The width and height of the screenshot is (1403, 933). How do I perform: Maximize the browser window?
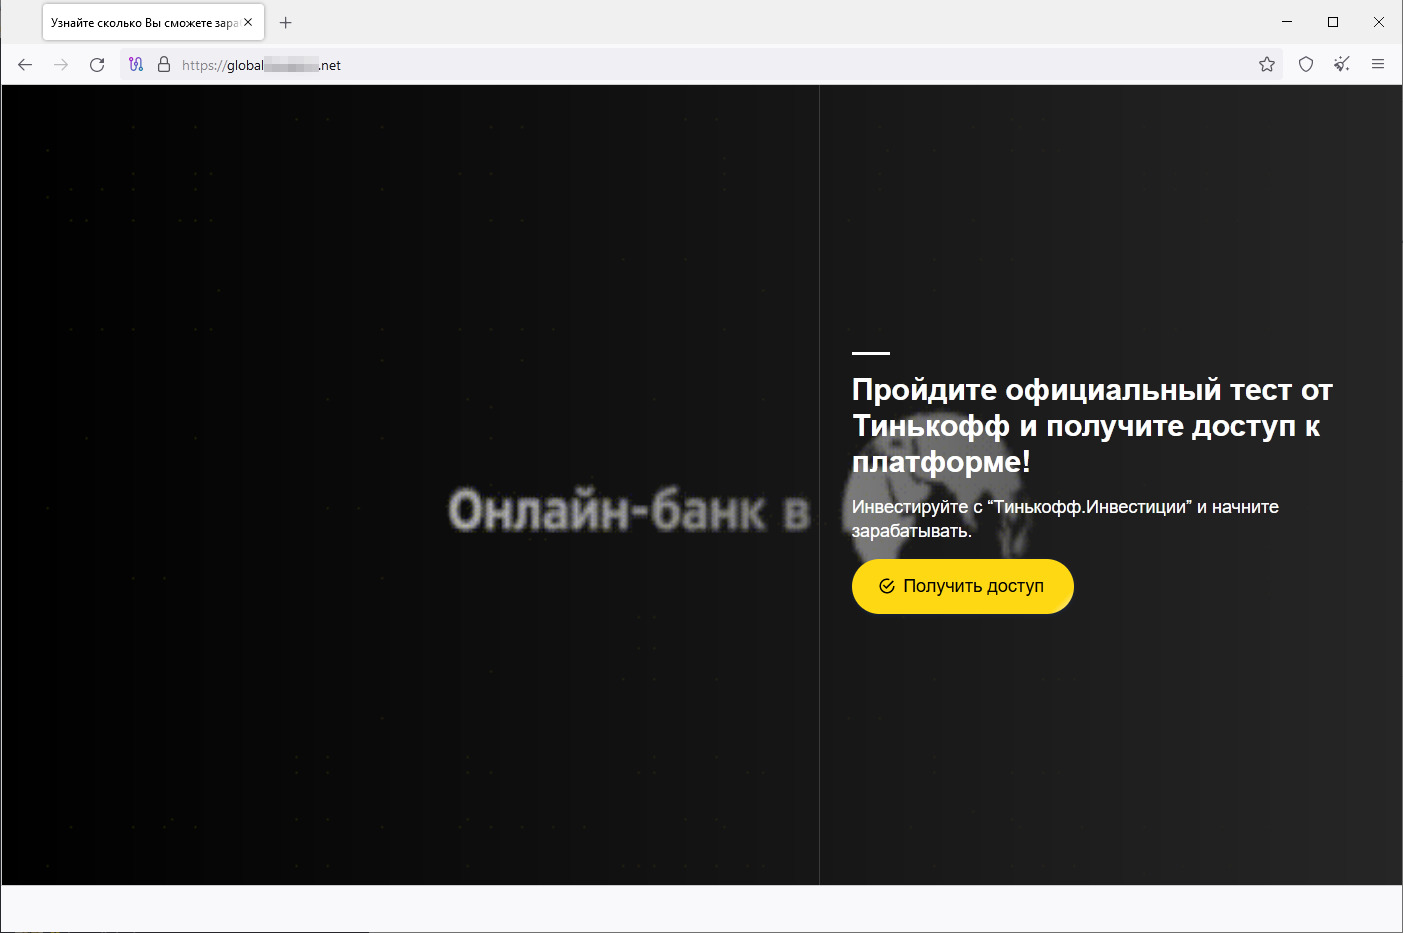pos(1331,21)
